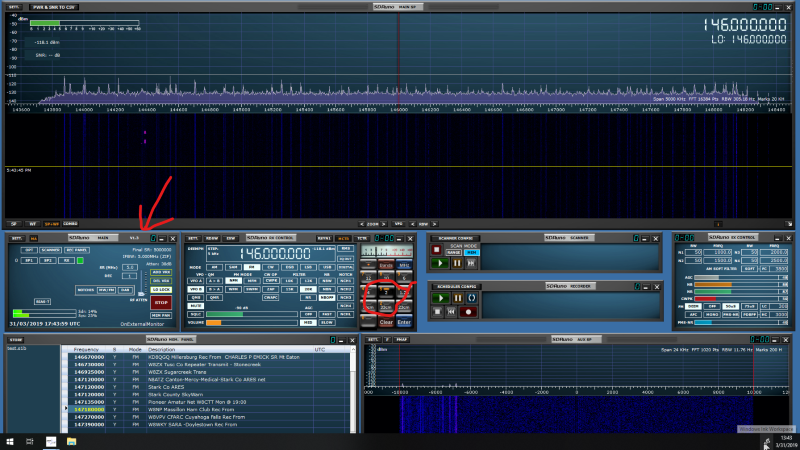The width and height of the screenshot is (800, 450).
Task: Skip forward in the Scanner panel
Action: pos(471,263)
